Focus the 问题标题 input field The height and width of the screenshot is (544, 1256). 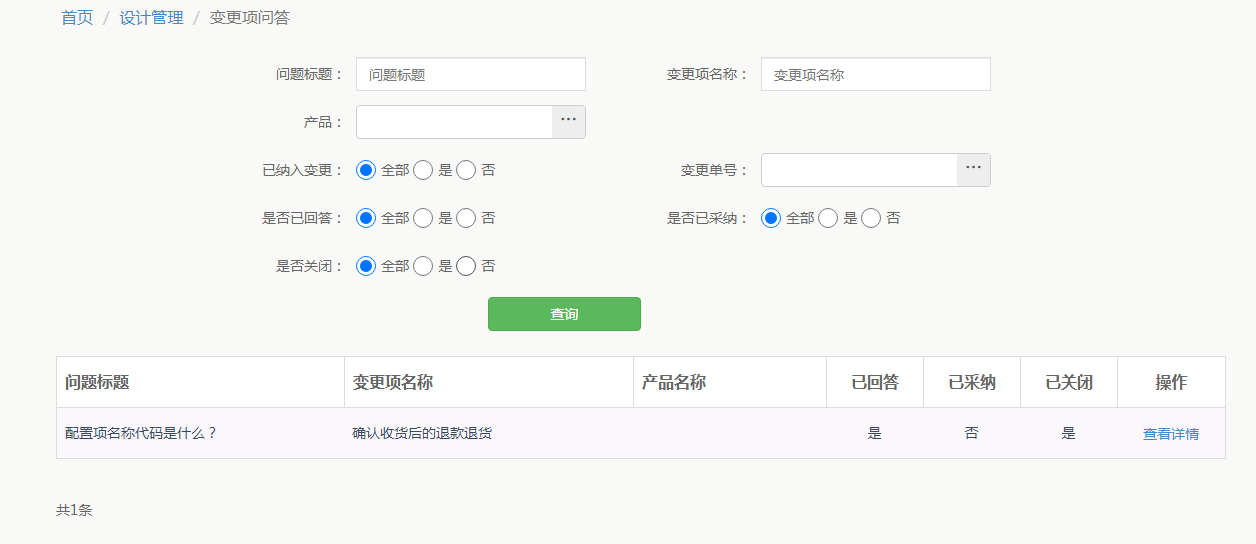(471, 74)
